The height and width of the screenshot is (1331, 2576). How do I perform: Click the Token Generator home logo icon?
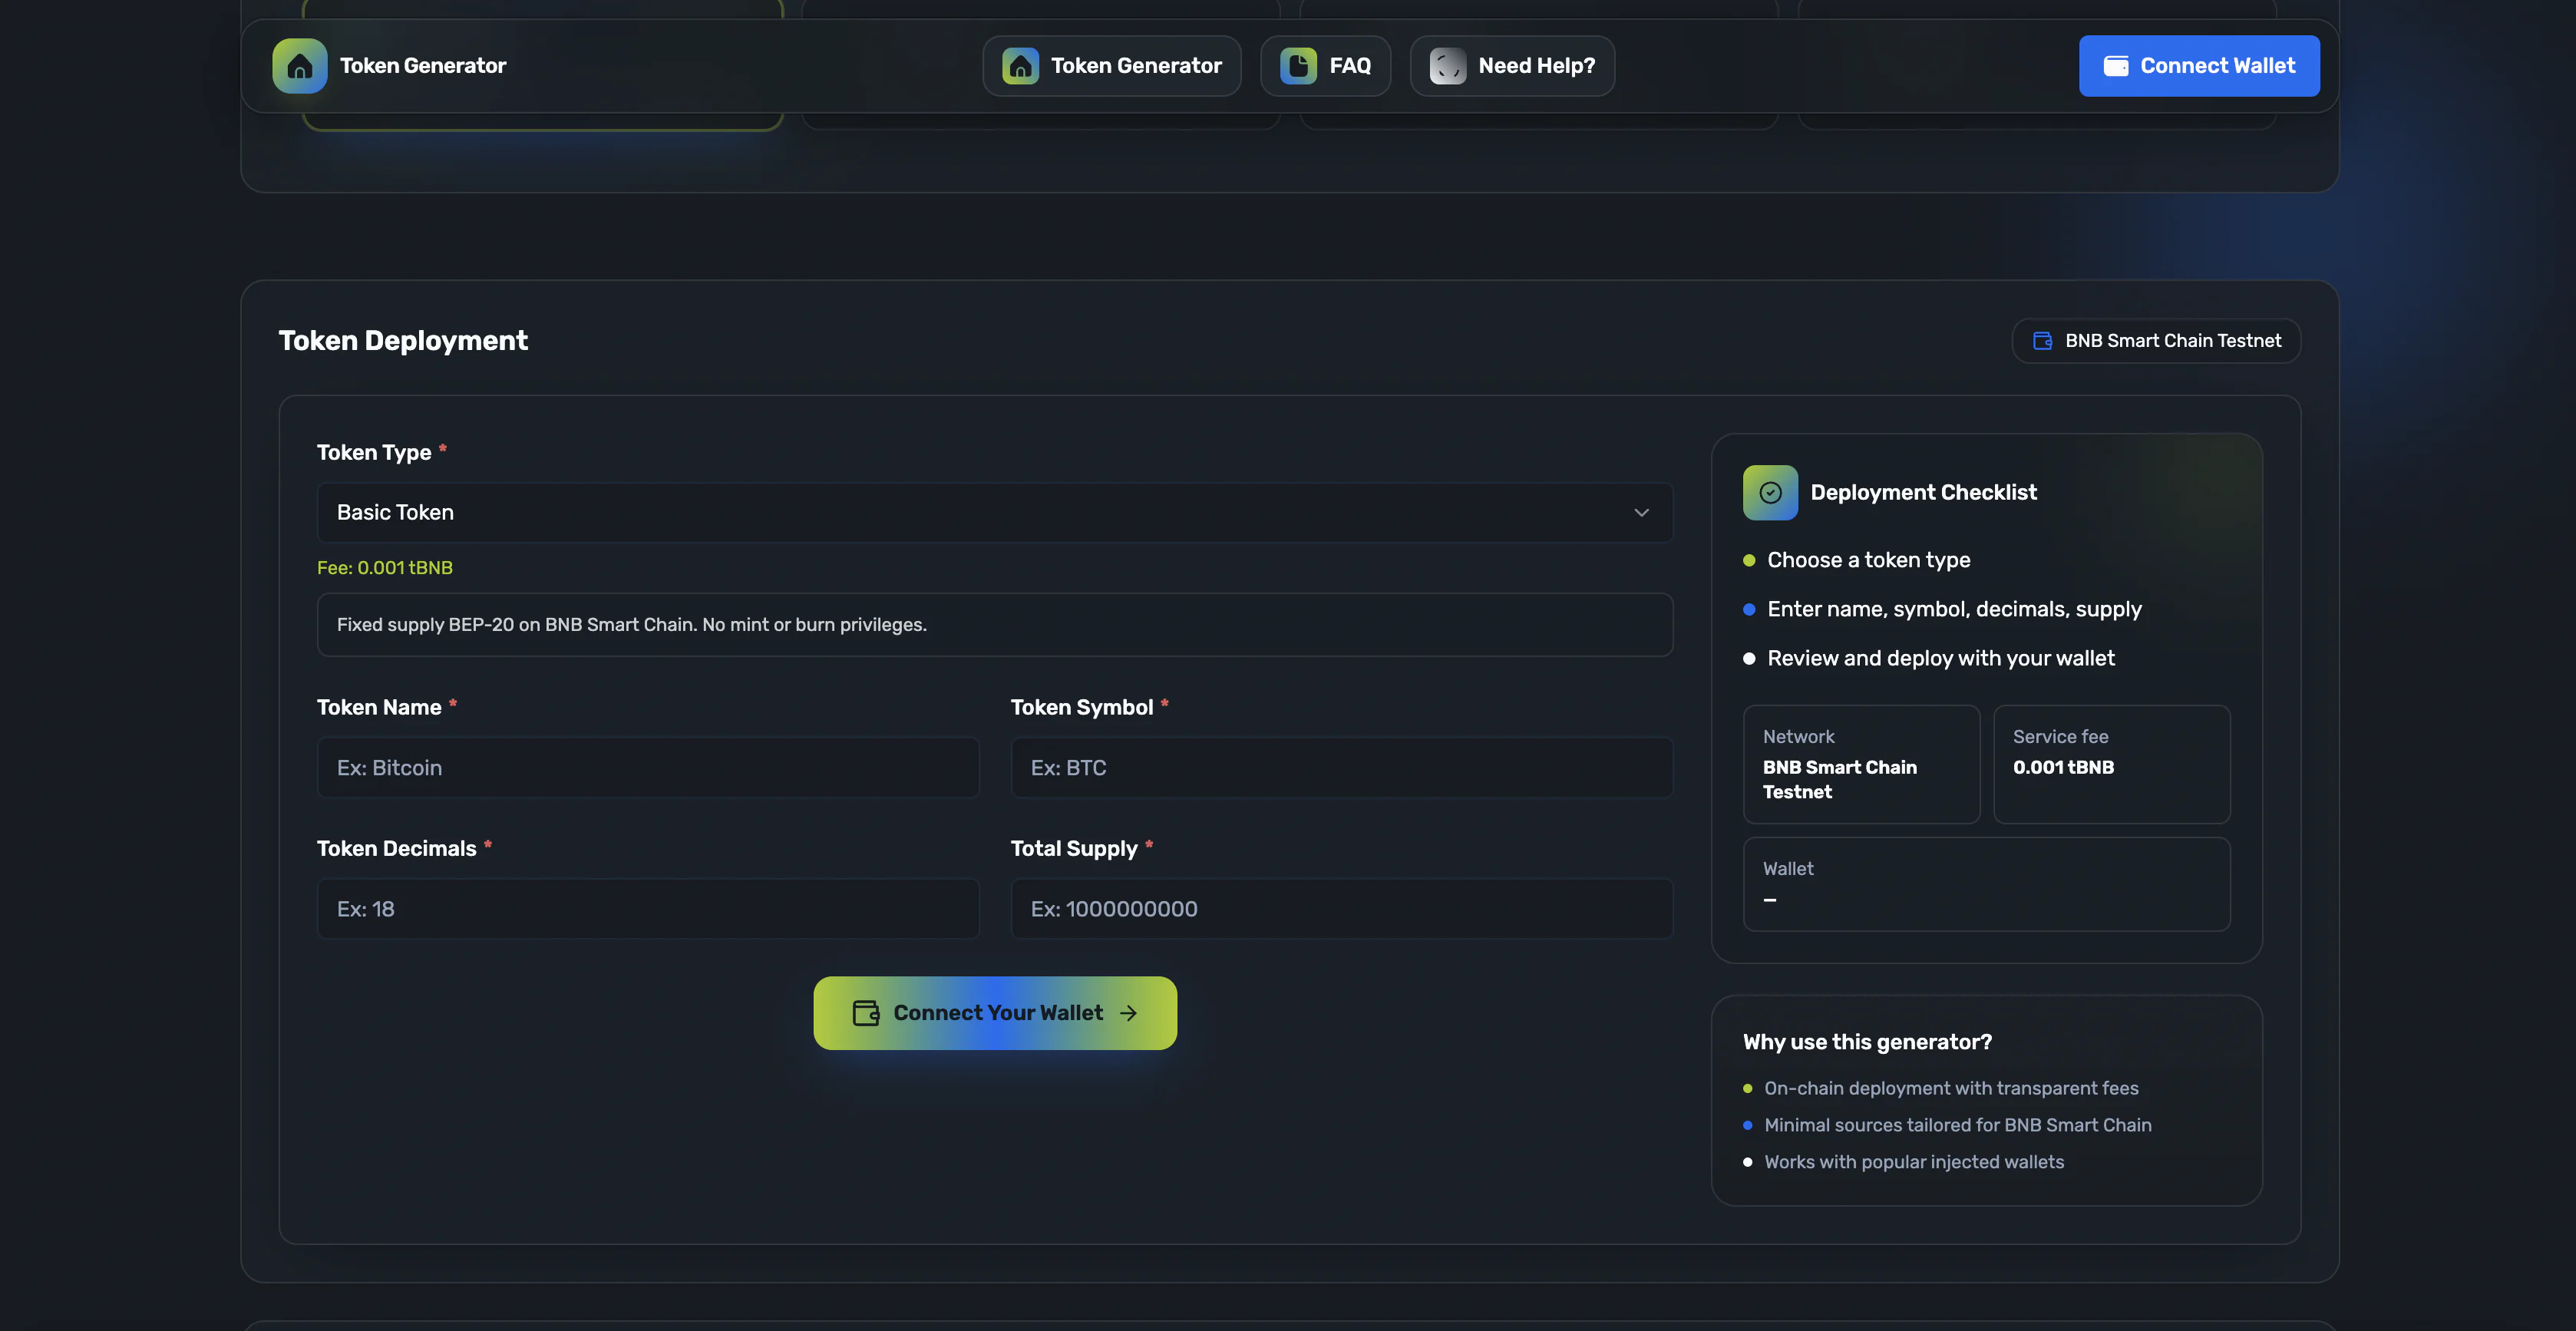[x=299, y=66]
